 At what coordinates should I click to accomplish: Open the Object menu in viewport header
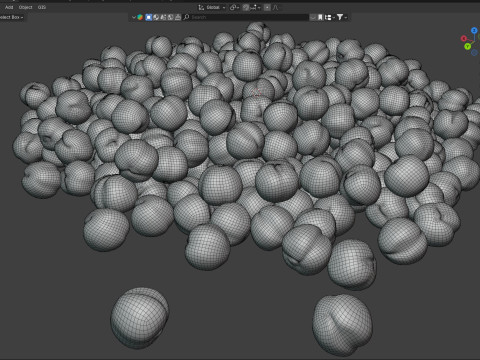coord(25,7)
